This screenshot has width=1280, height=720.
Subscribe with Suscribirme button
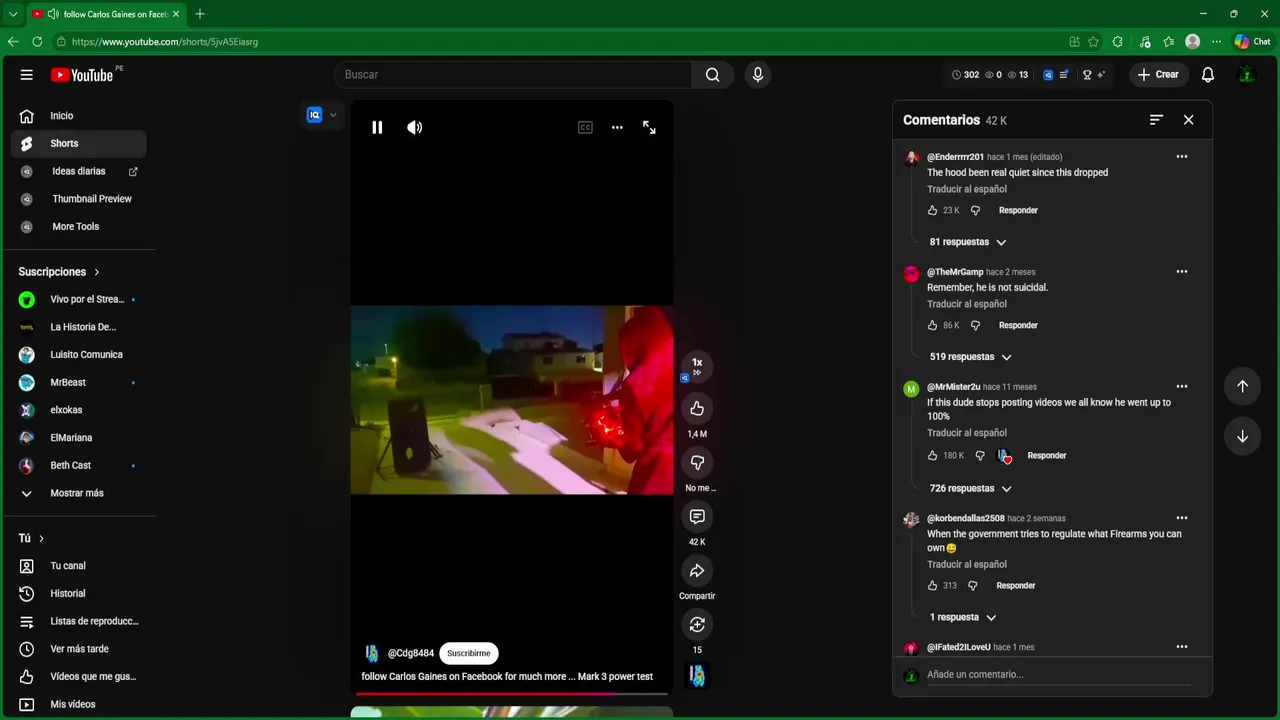[x=469, y=653]
